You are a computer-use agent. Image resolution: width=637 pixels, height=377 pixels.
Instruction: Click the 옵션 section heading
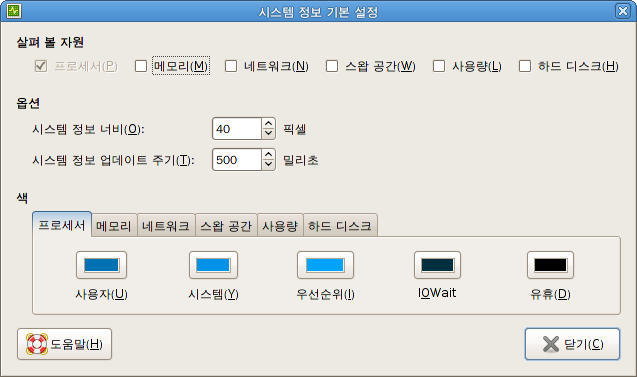[x=28, y=103]
